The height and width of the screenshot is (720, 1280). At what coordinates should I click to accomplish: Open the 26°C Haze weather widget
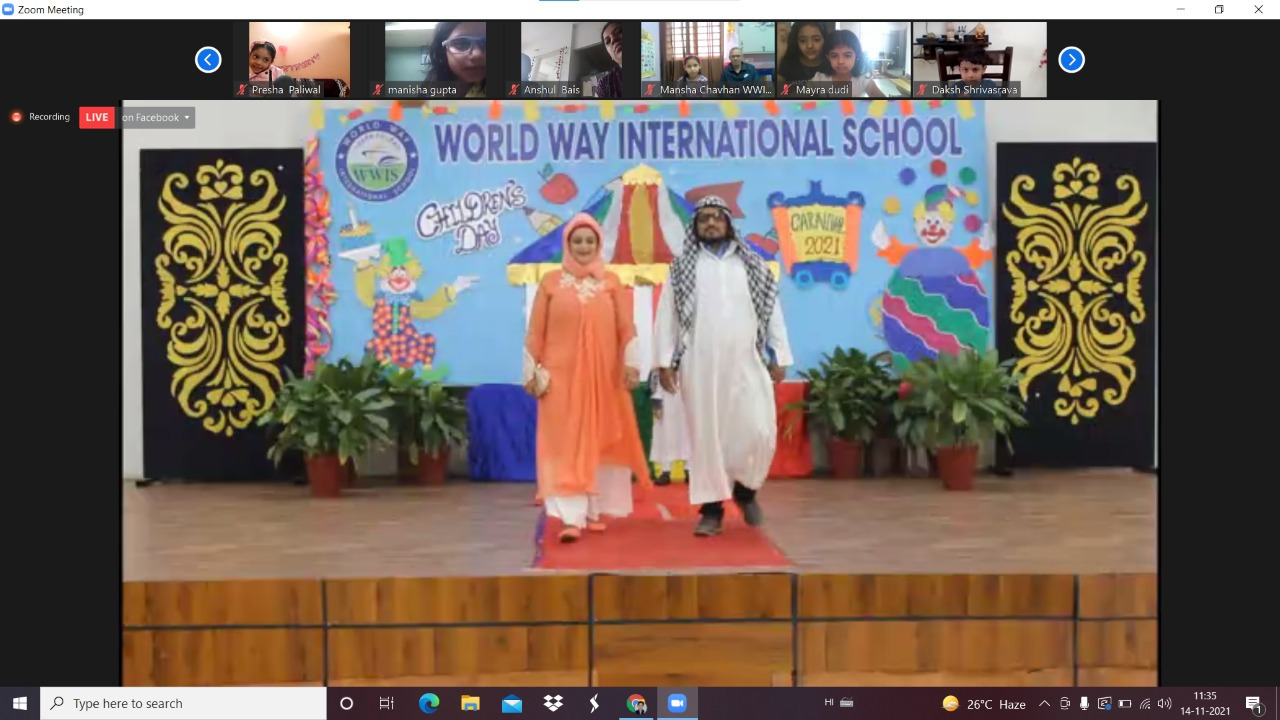pyautogui.click(x=984, y=704)
